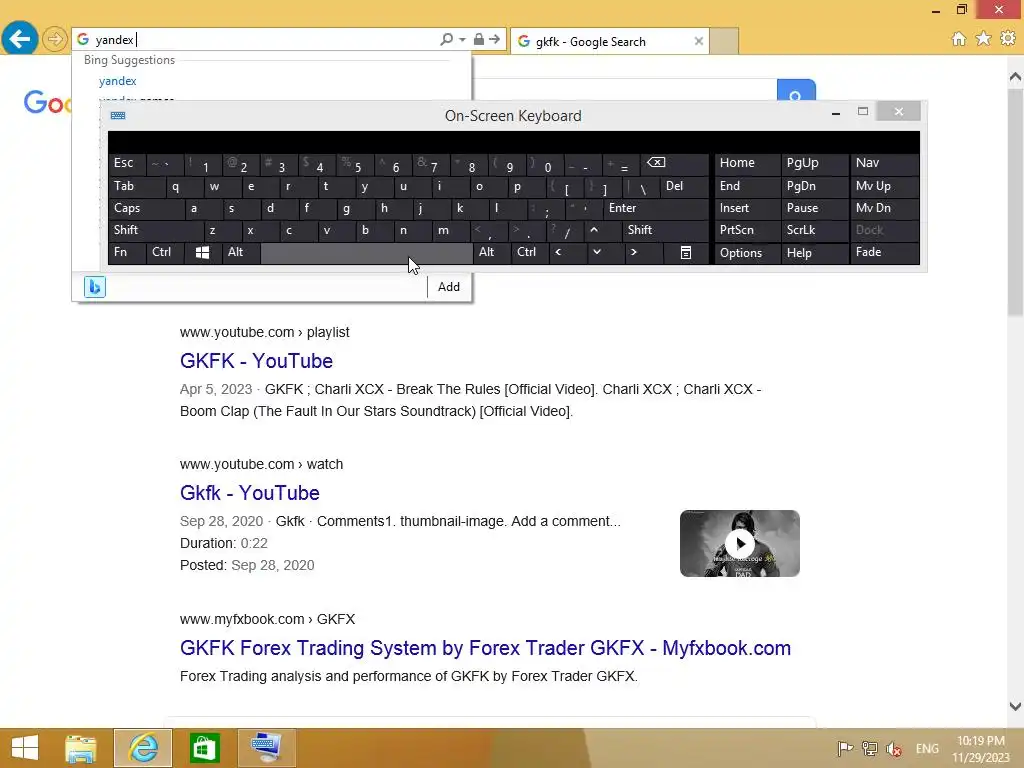Image resolution: width=1024 pixels, height=768 pixels.
Task: Close the gkfk - Google Search tab
Action: [x=699, y=41]
